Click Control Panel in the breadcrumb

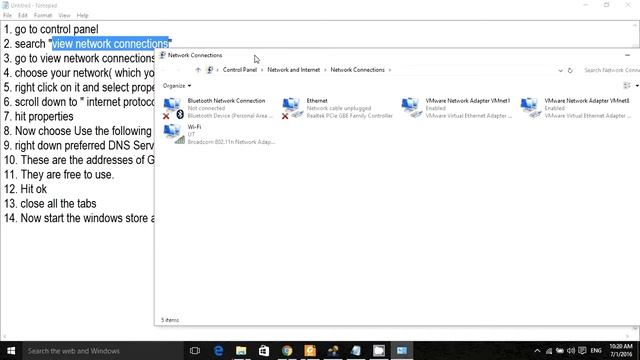click(240, 70)
